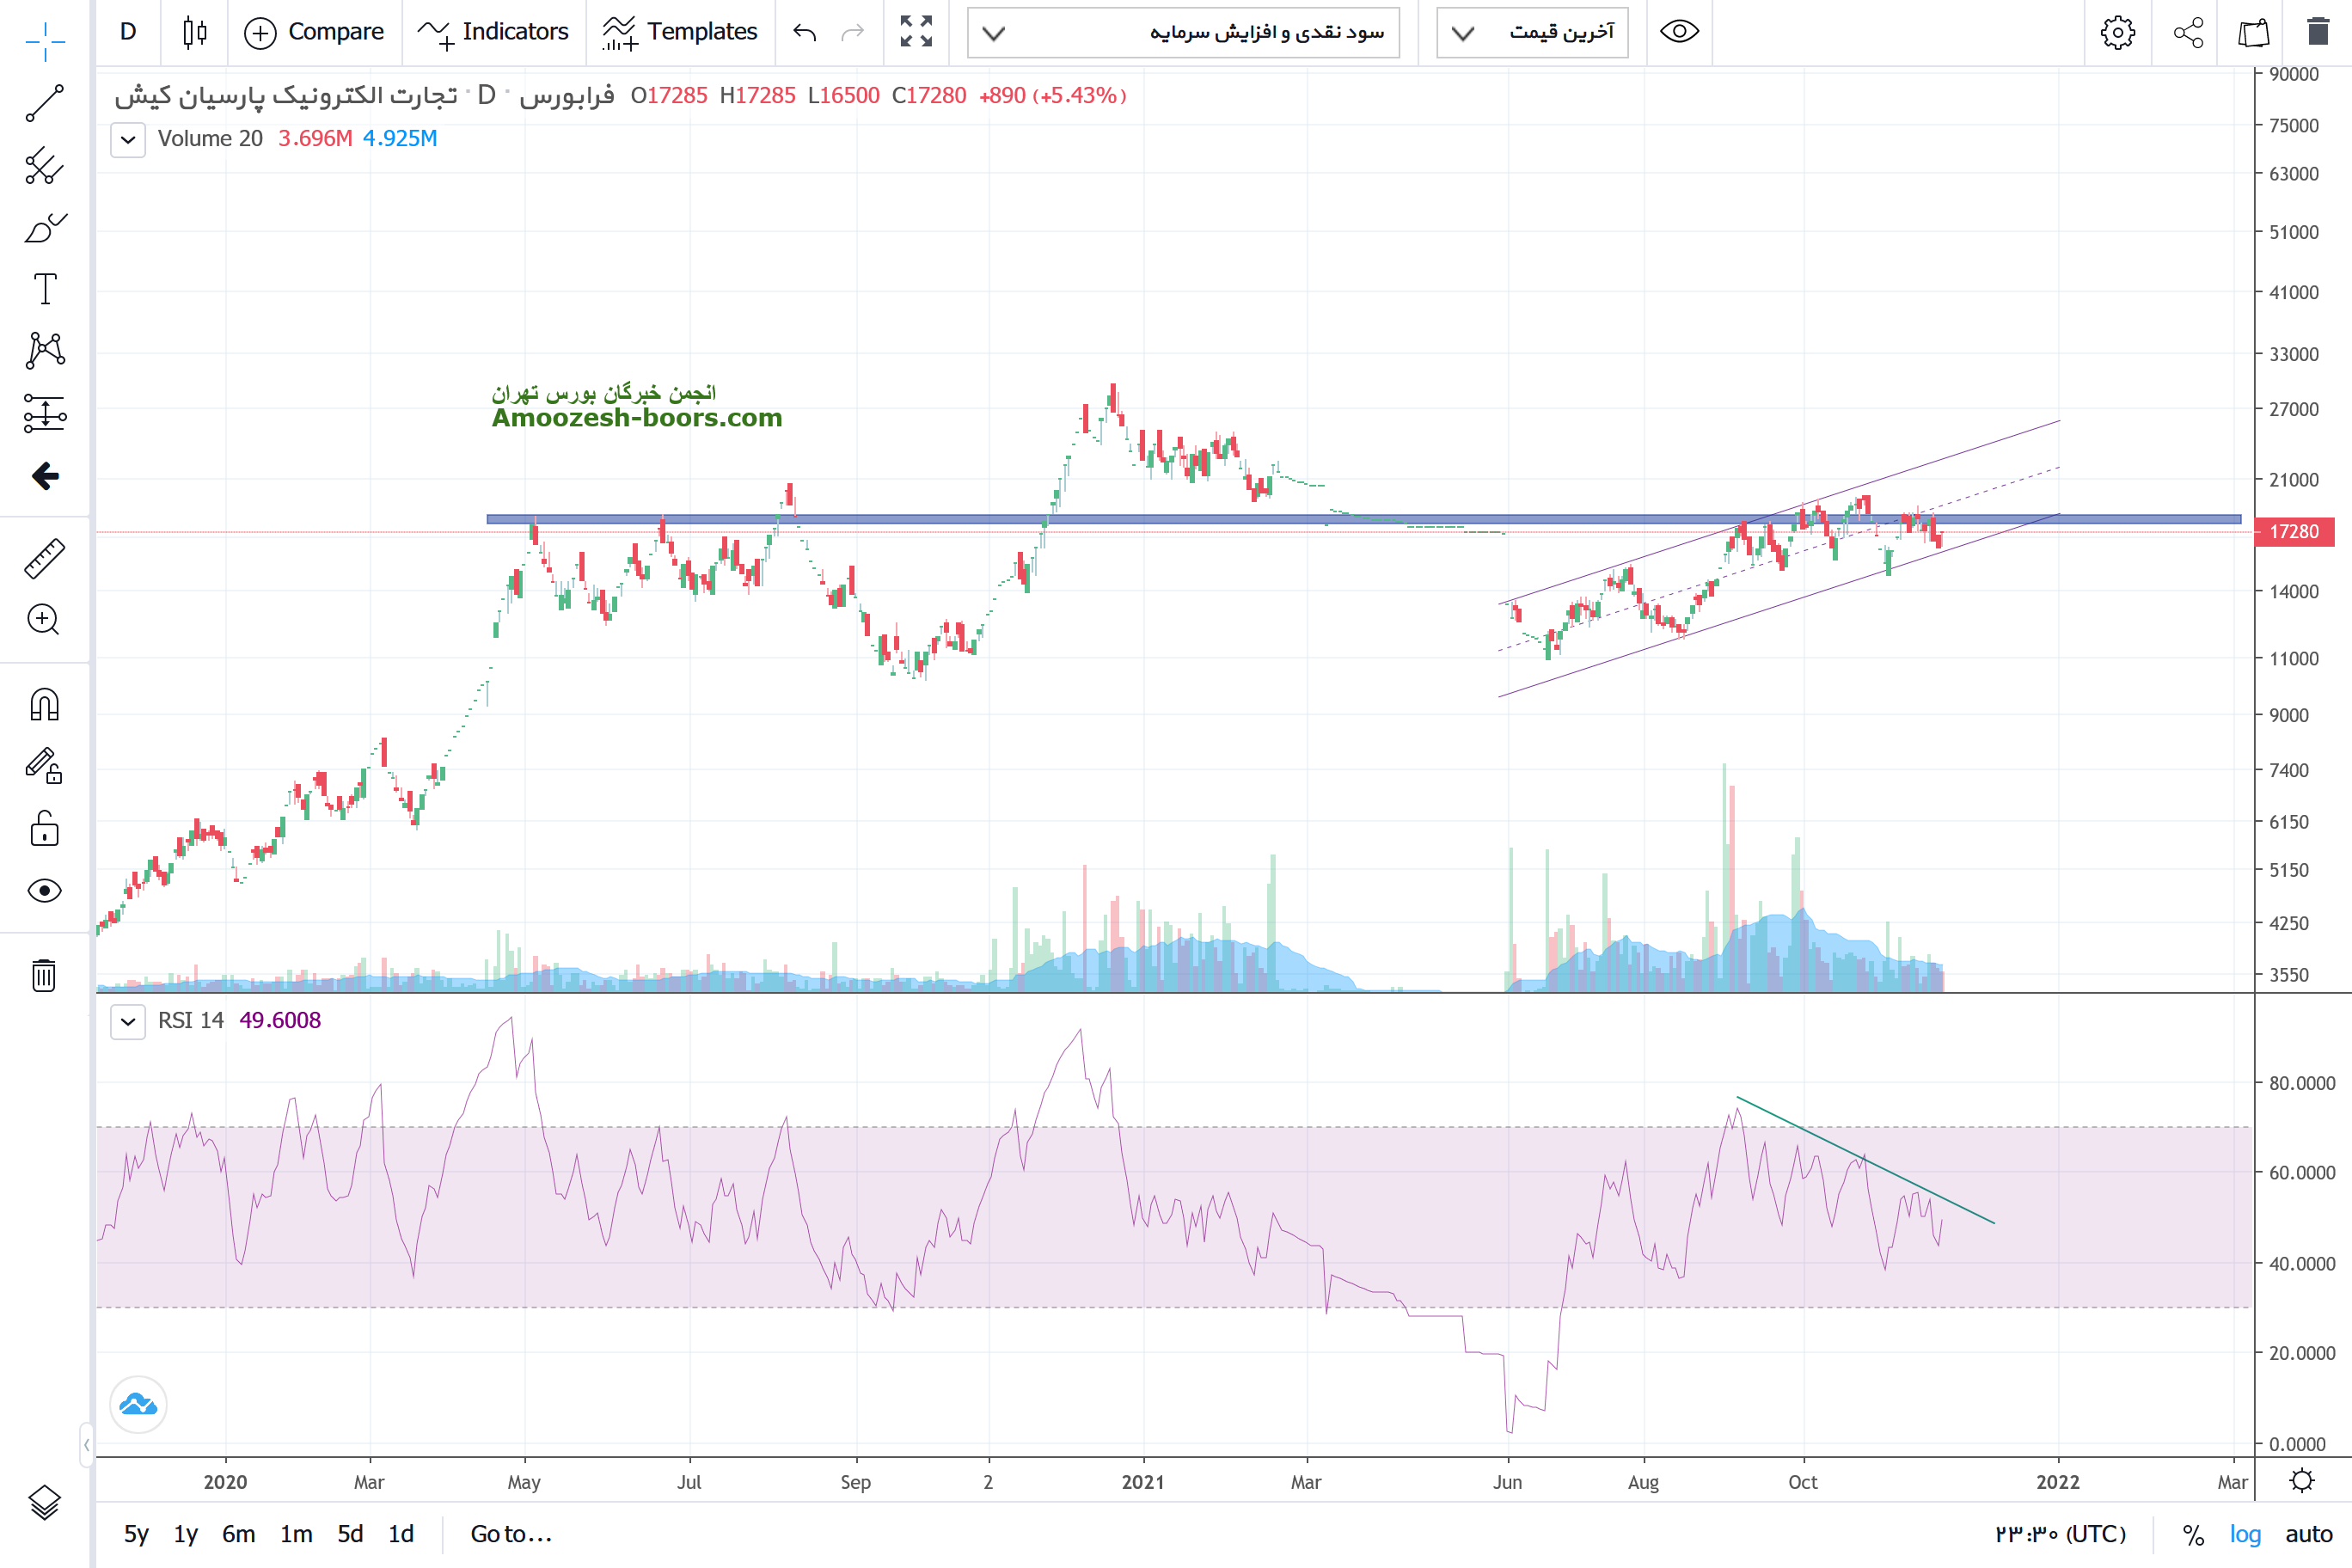Open the آخرین قیمت dropdown
The image size is (2352, 1568).
1532,33
